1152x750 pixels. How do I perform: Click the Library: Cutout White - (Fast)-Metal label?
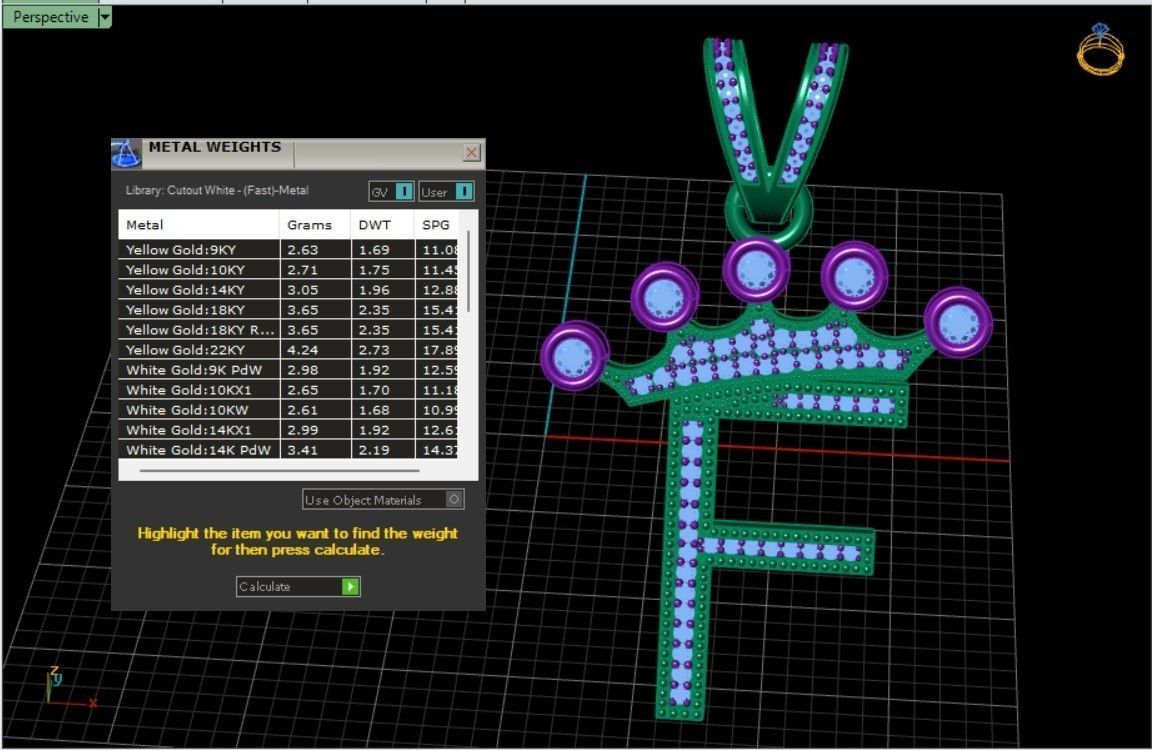tap(217, 190)
